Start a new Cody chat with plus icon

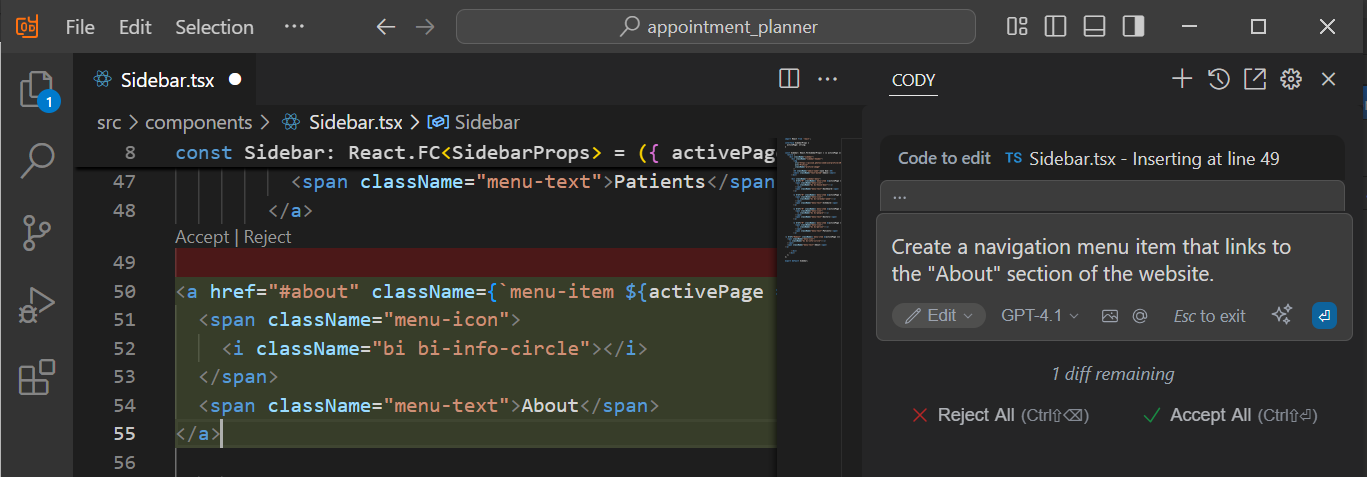pyautogui.click(x=1182, y=80)
